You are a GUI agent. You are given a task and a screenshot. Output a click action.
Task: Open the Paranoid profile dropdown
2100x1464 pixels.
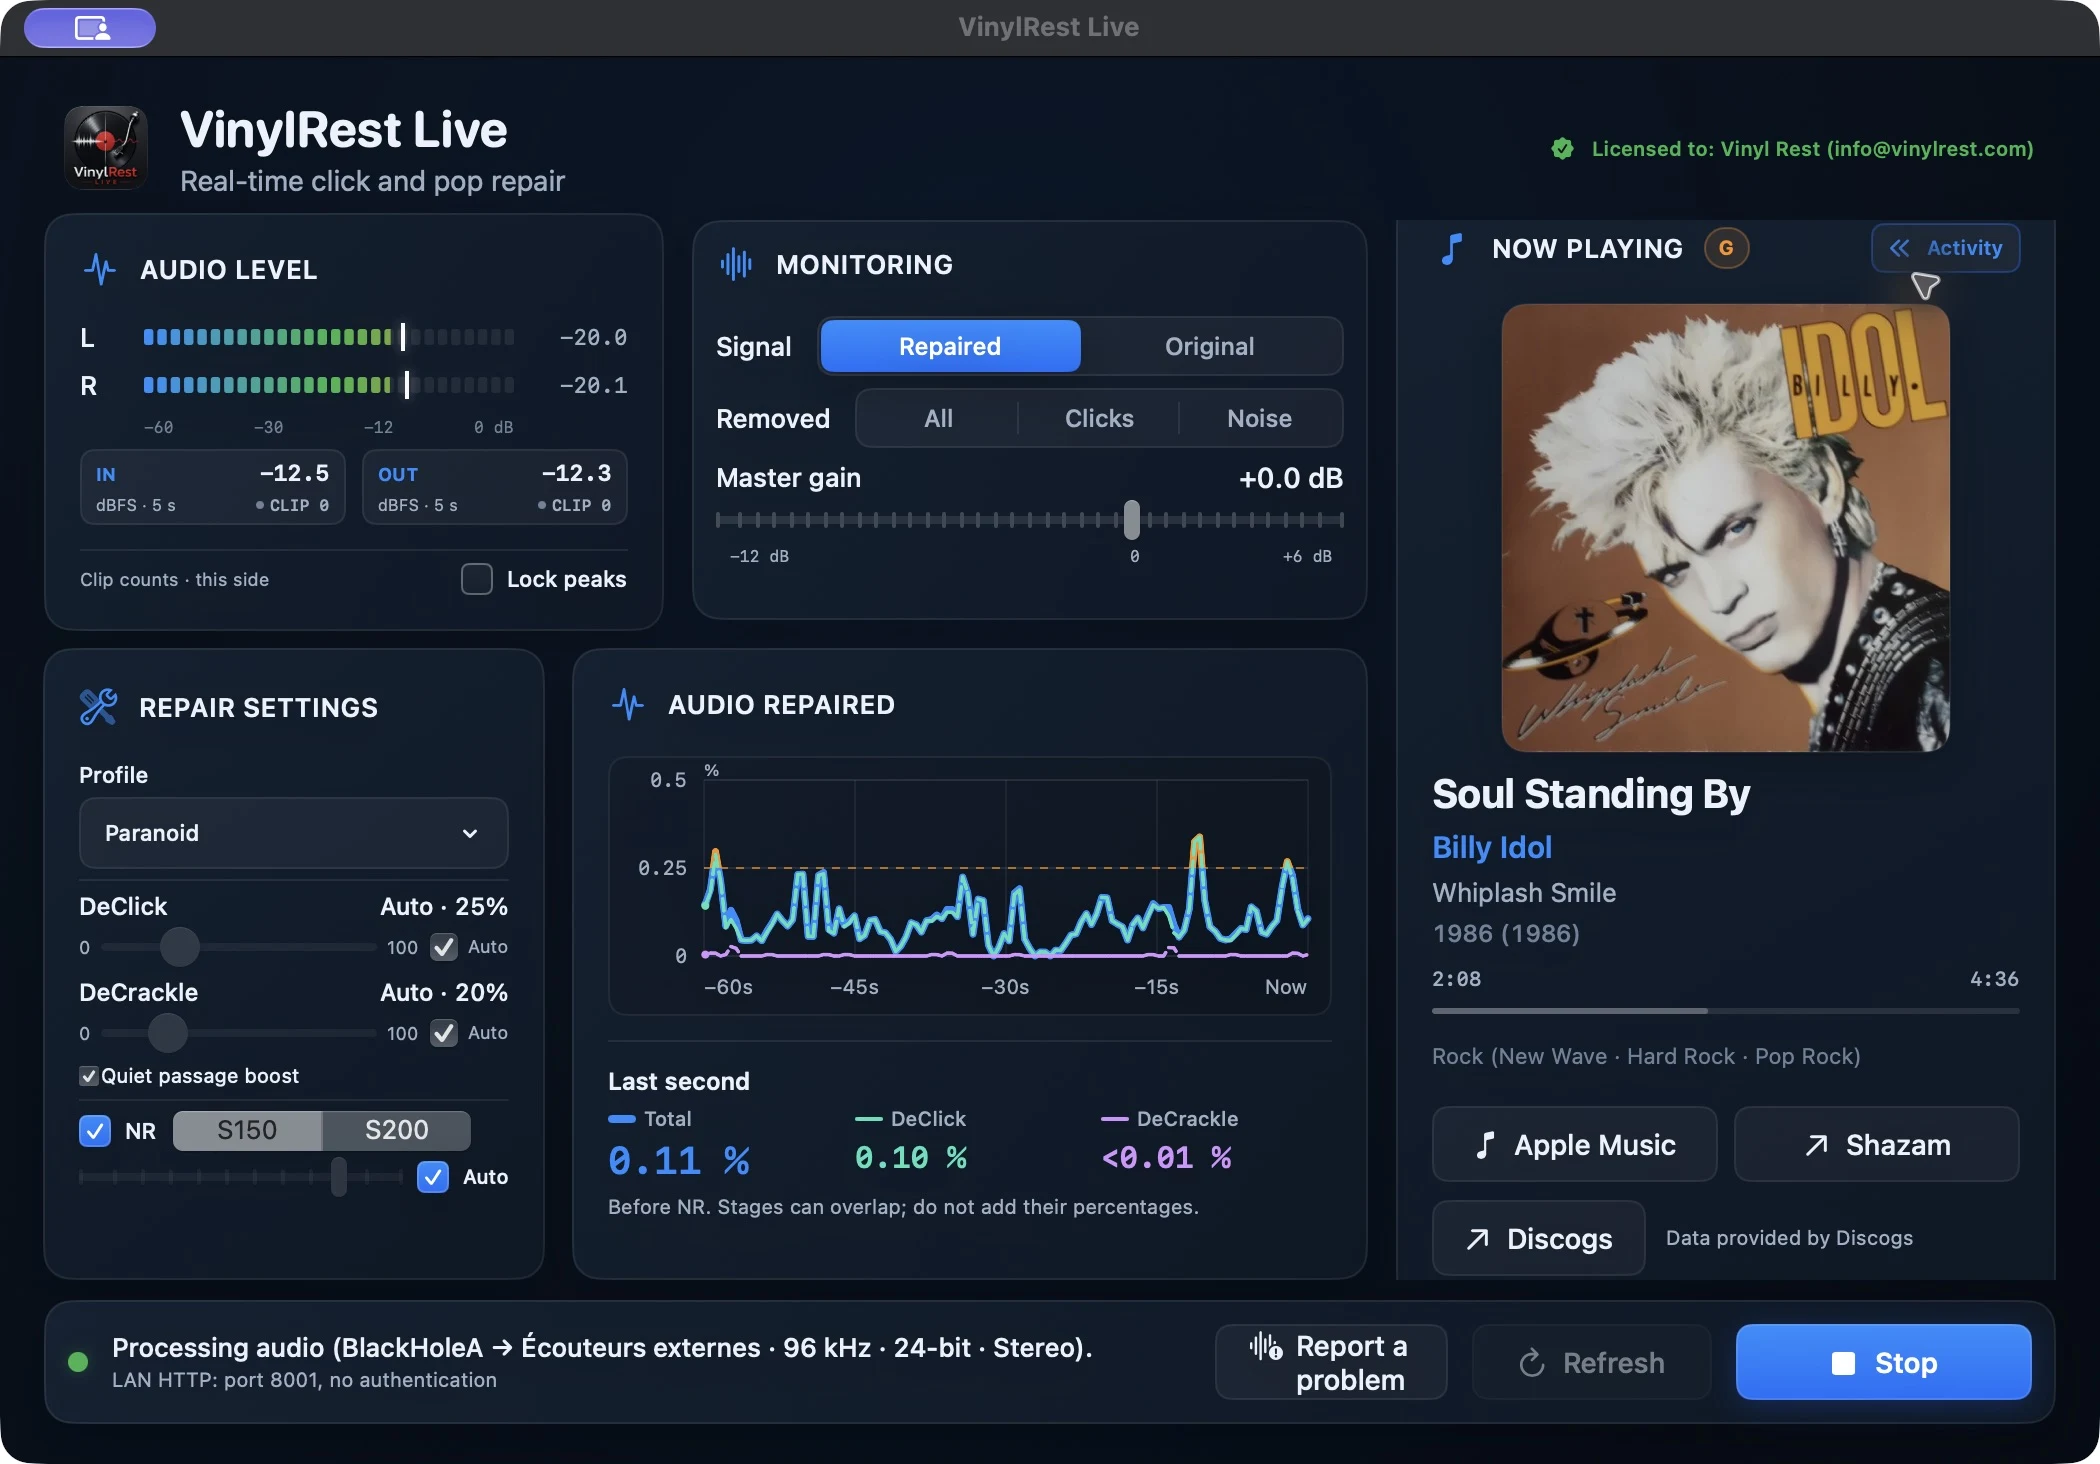pyautogui.click(x=293, y=833)
